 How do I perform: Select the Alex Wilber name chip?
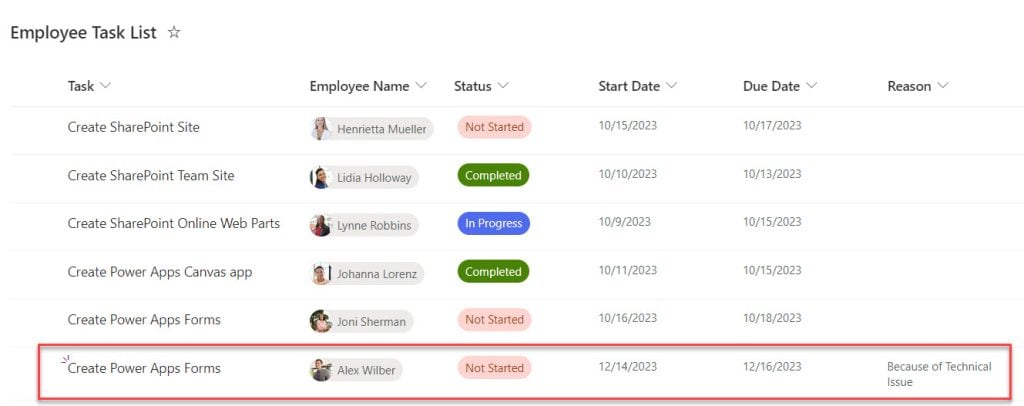[356, 370]
